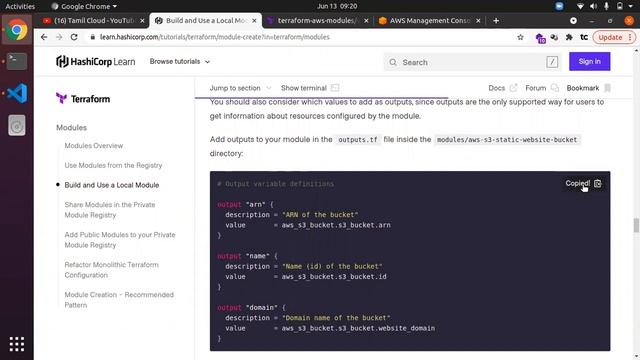Toggle Bookmark for this tutorial
This screenshot has width=640, height=360.
tap(589, 88)
